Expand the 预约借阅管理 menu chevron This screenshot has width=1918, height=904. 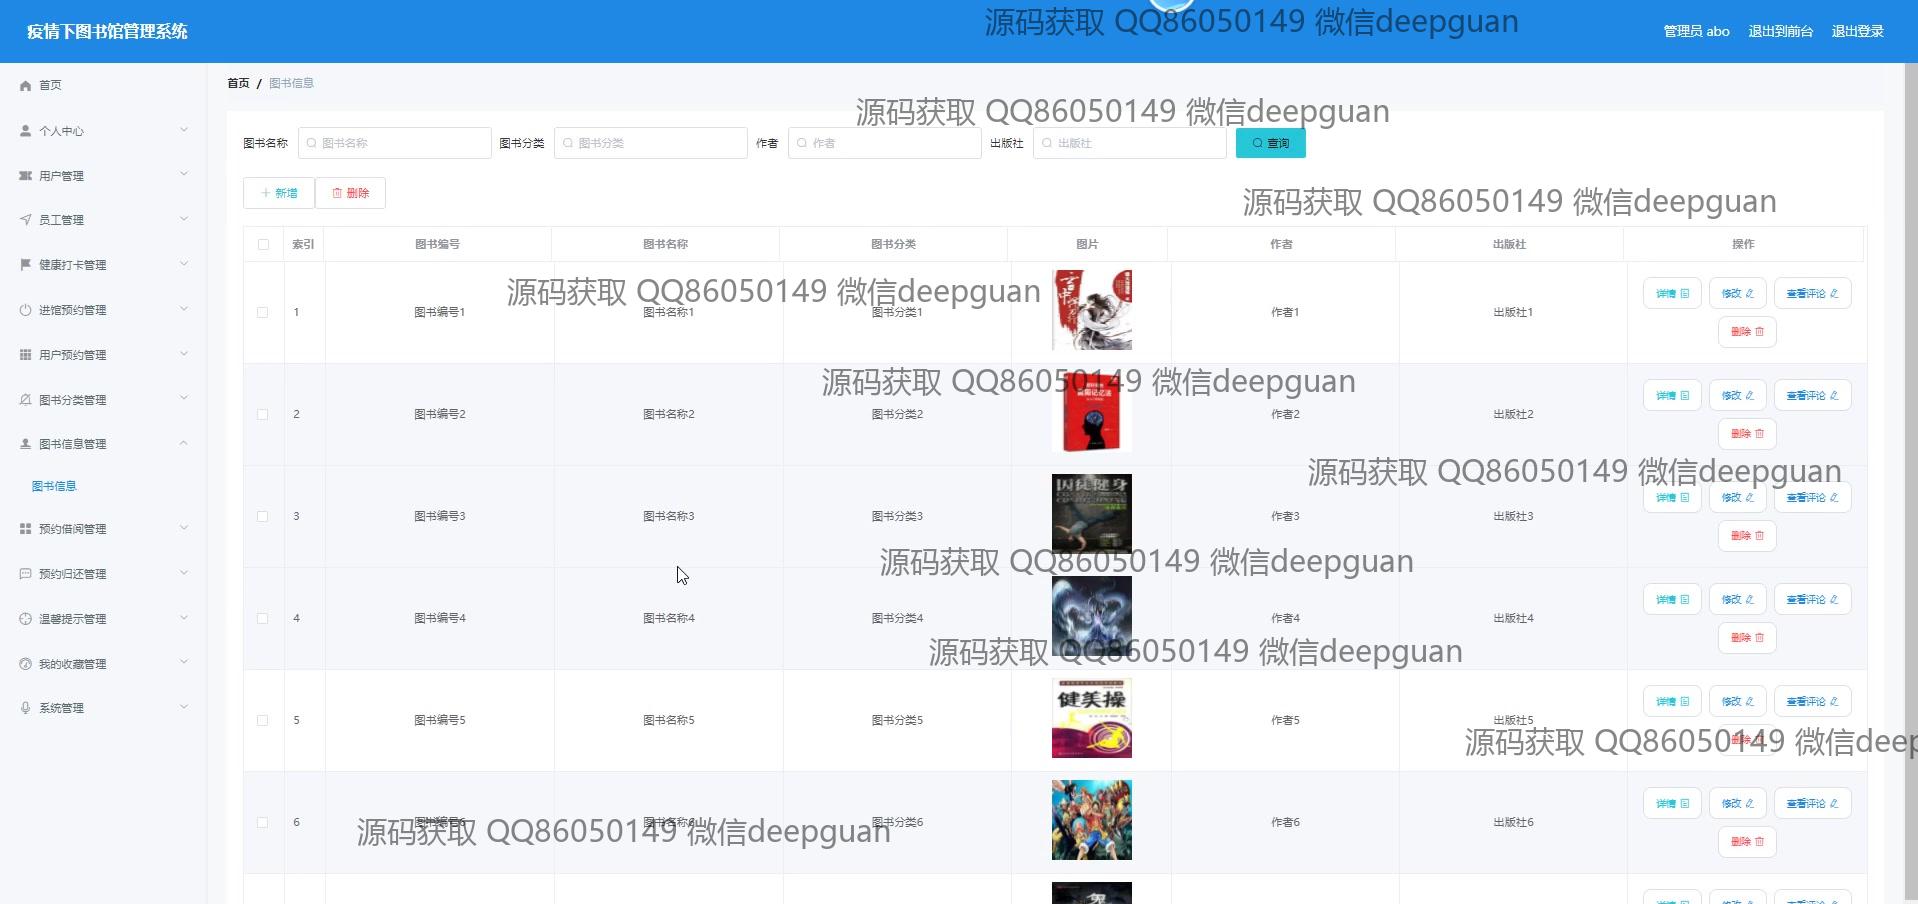[184, 528]
